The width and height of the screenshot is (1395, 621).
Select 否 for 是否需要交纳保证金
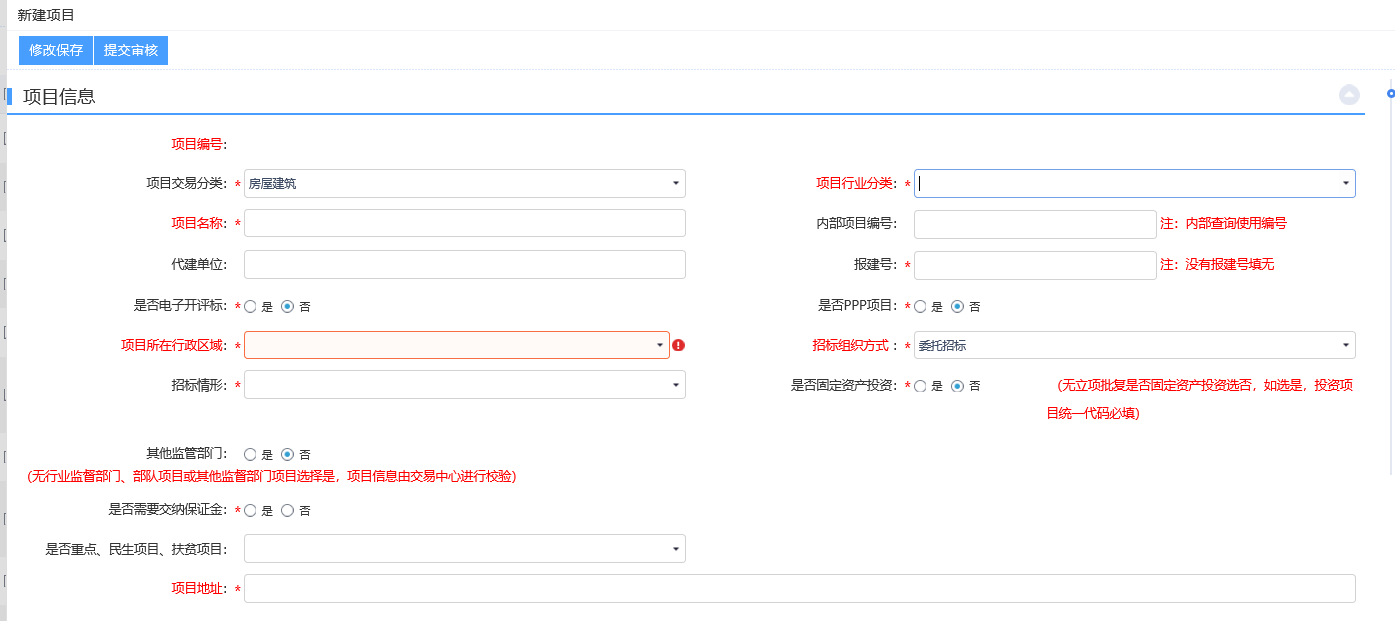tap(288, 511)
